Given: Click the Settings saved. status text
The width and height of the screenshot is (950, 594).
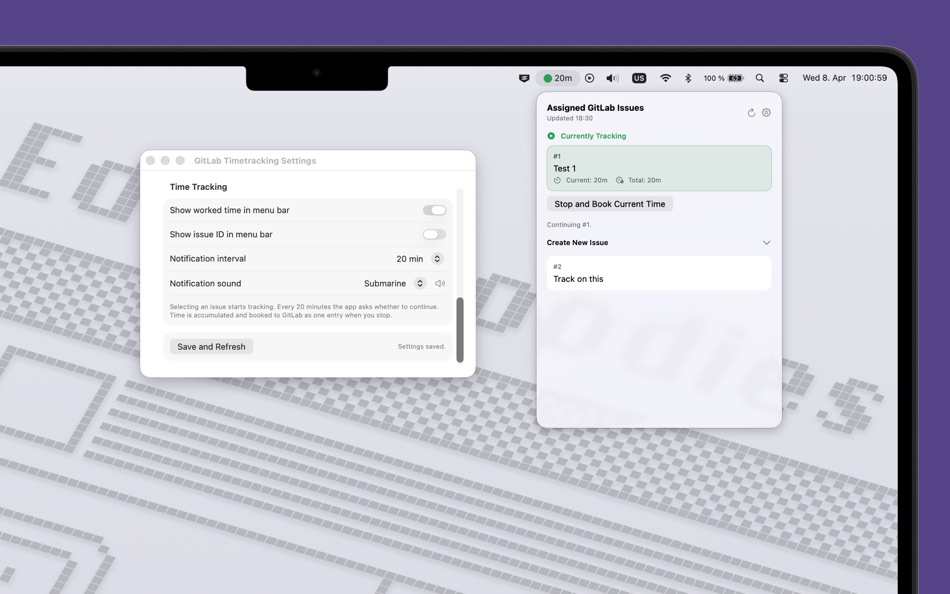Looking at the screenshot, I should click(422, 347).
